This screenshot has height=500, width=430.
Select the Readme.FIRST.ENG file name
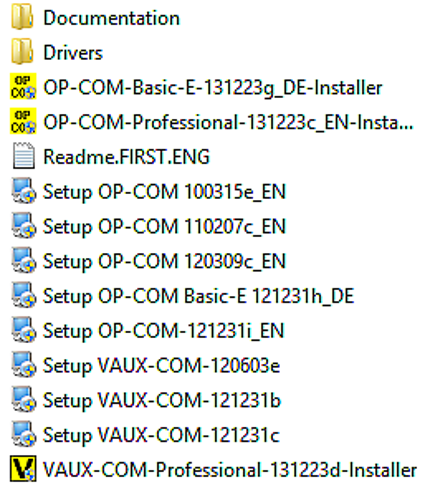[x=127, y=157]
